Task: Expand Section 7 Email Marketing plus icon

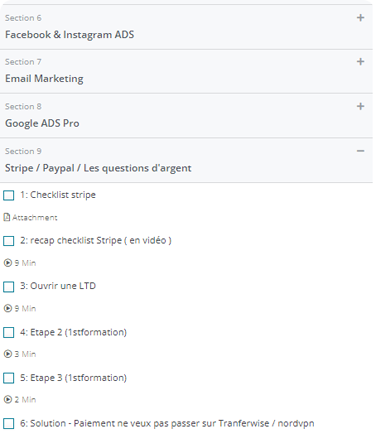Action: pyautogui.click(x=360, y=62)
